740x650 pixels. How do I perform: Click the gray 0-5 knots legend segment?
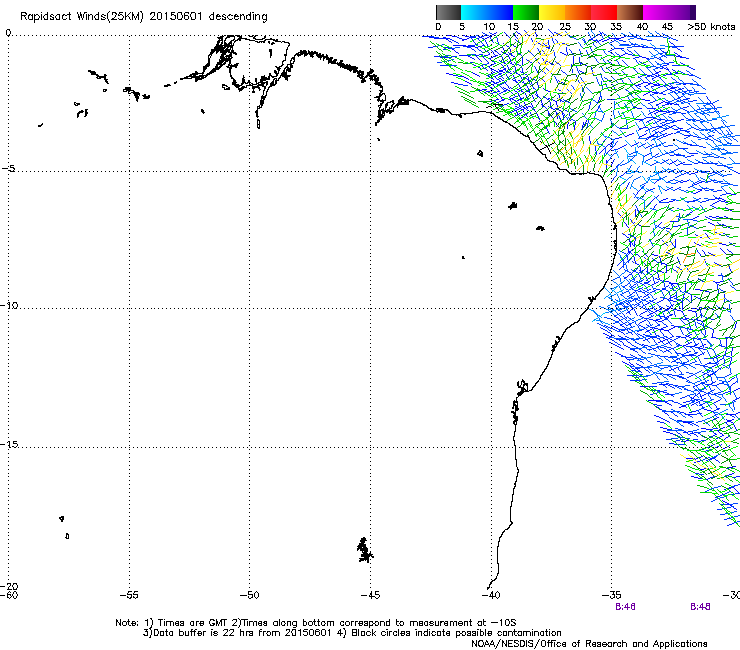[448, 12]
